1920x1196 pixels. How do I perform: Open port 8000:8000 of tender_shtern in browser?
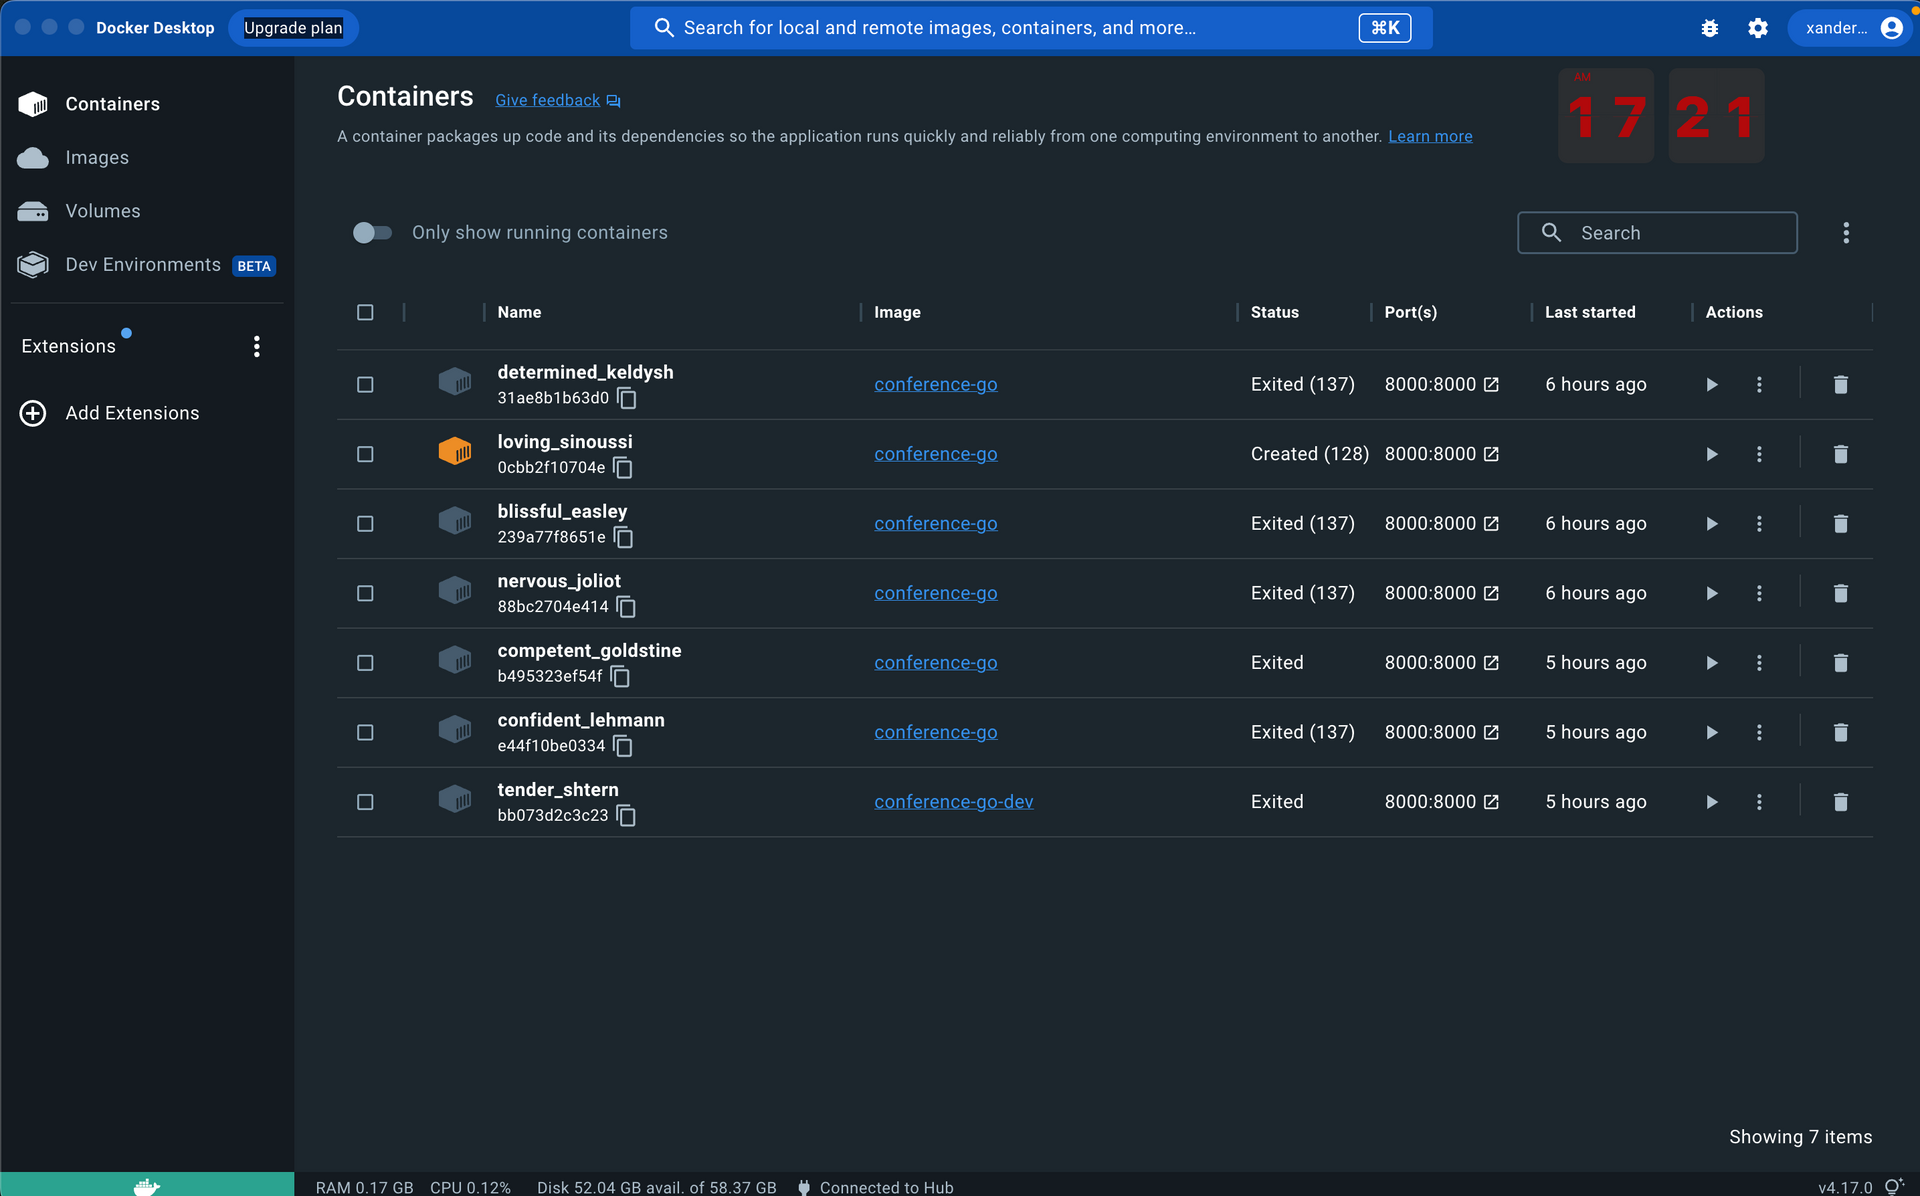[x=1491, y=802]
